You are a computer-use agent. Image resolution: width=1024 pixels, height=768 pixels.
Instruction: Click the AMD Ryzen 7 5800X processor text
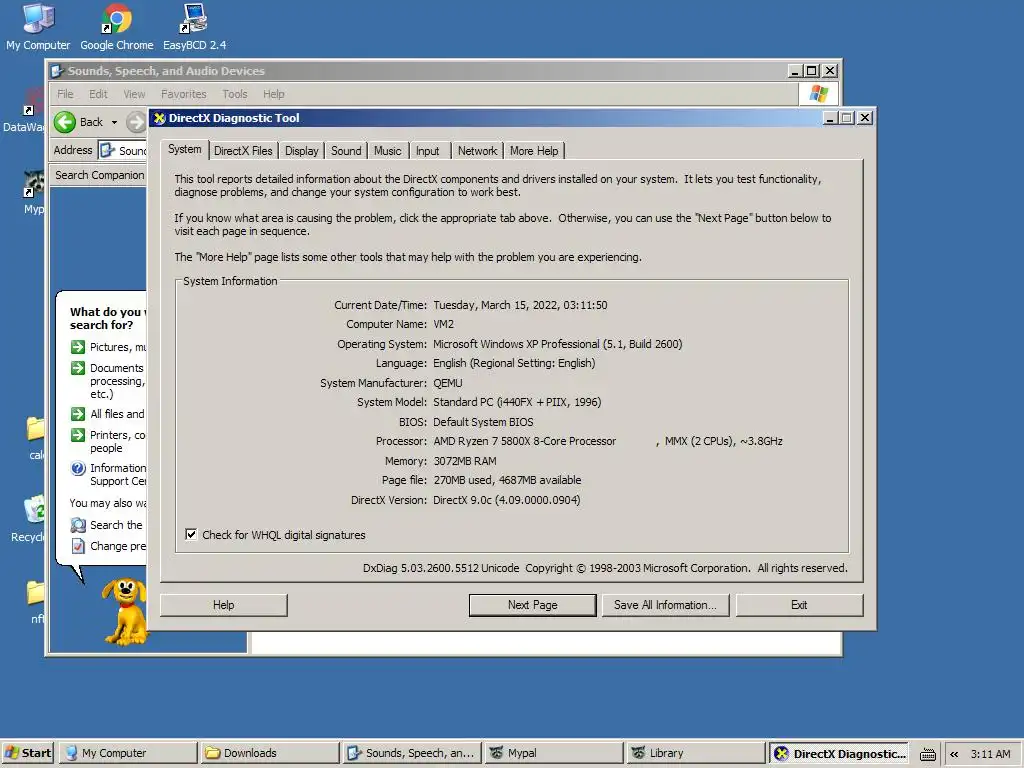tap(524, 441)
